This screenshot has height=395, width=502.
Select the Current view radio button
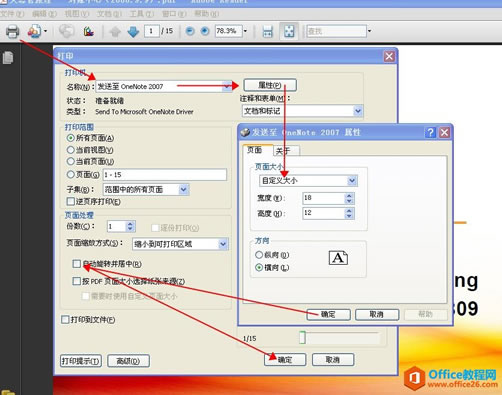point(70,150)
